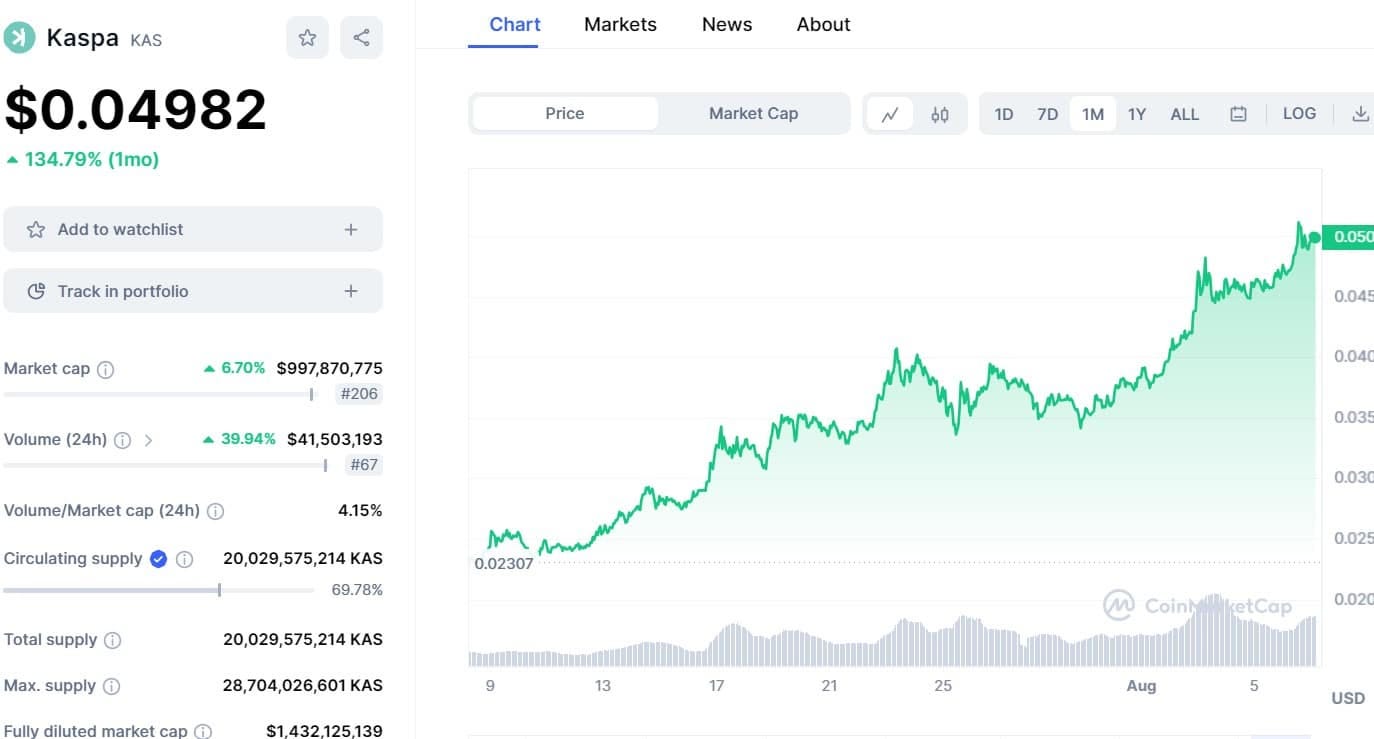Screen dimensions: 1374x739
Task: Click Track in portfolio
Action: (193, 291)
